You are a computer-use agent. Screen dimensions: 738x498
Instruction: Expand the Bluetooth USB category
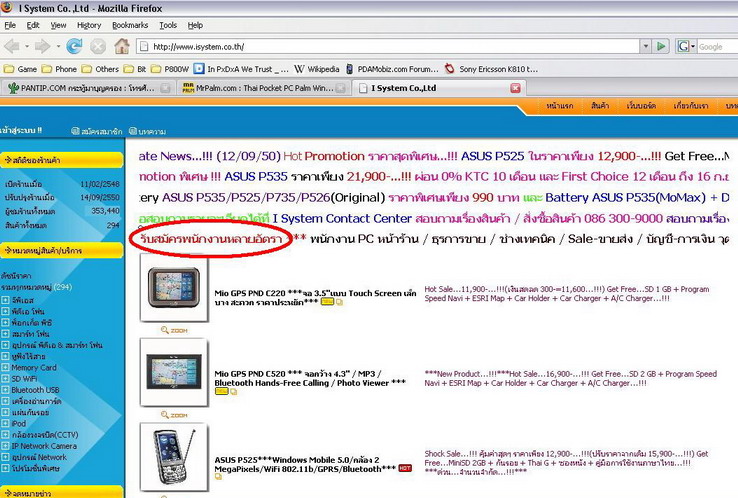[5, 390]
